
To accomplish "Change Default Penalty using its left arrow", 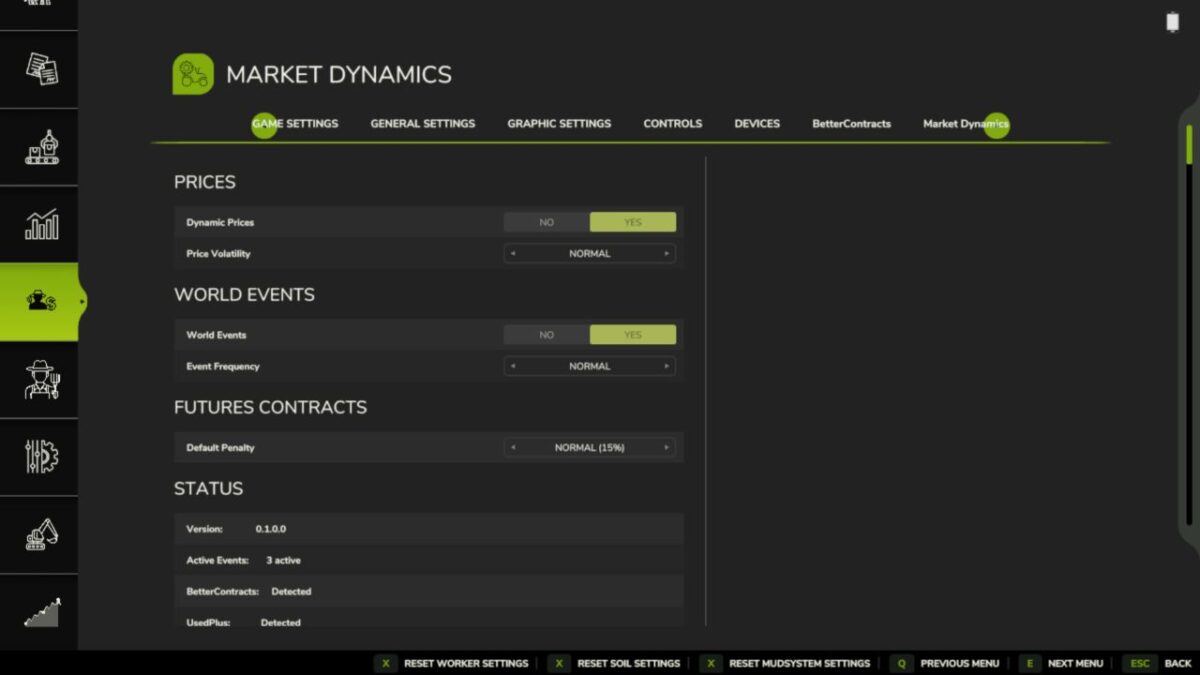I will click(514, 447).
